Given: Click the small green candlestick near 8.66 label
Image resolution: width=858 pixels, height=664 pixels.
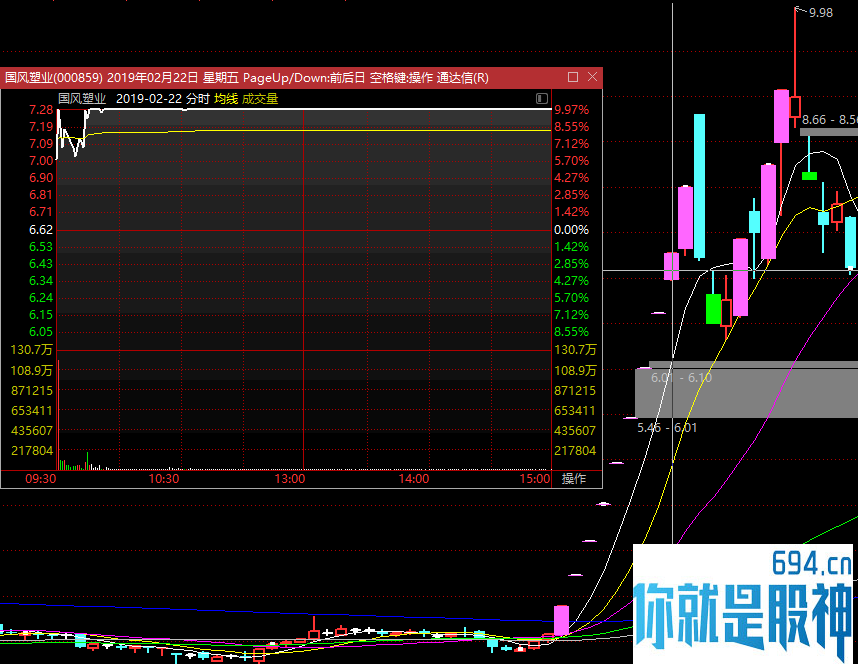Looking at the screenshot, I should pyautogui.click(x=809, y=176).
